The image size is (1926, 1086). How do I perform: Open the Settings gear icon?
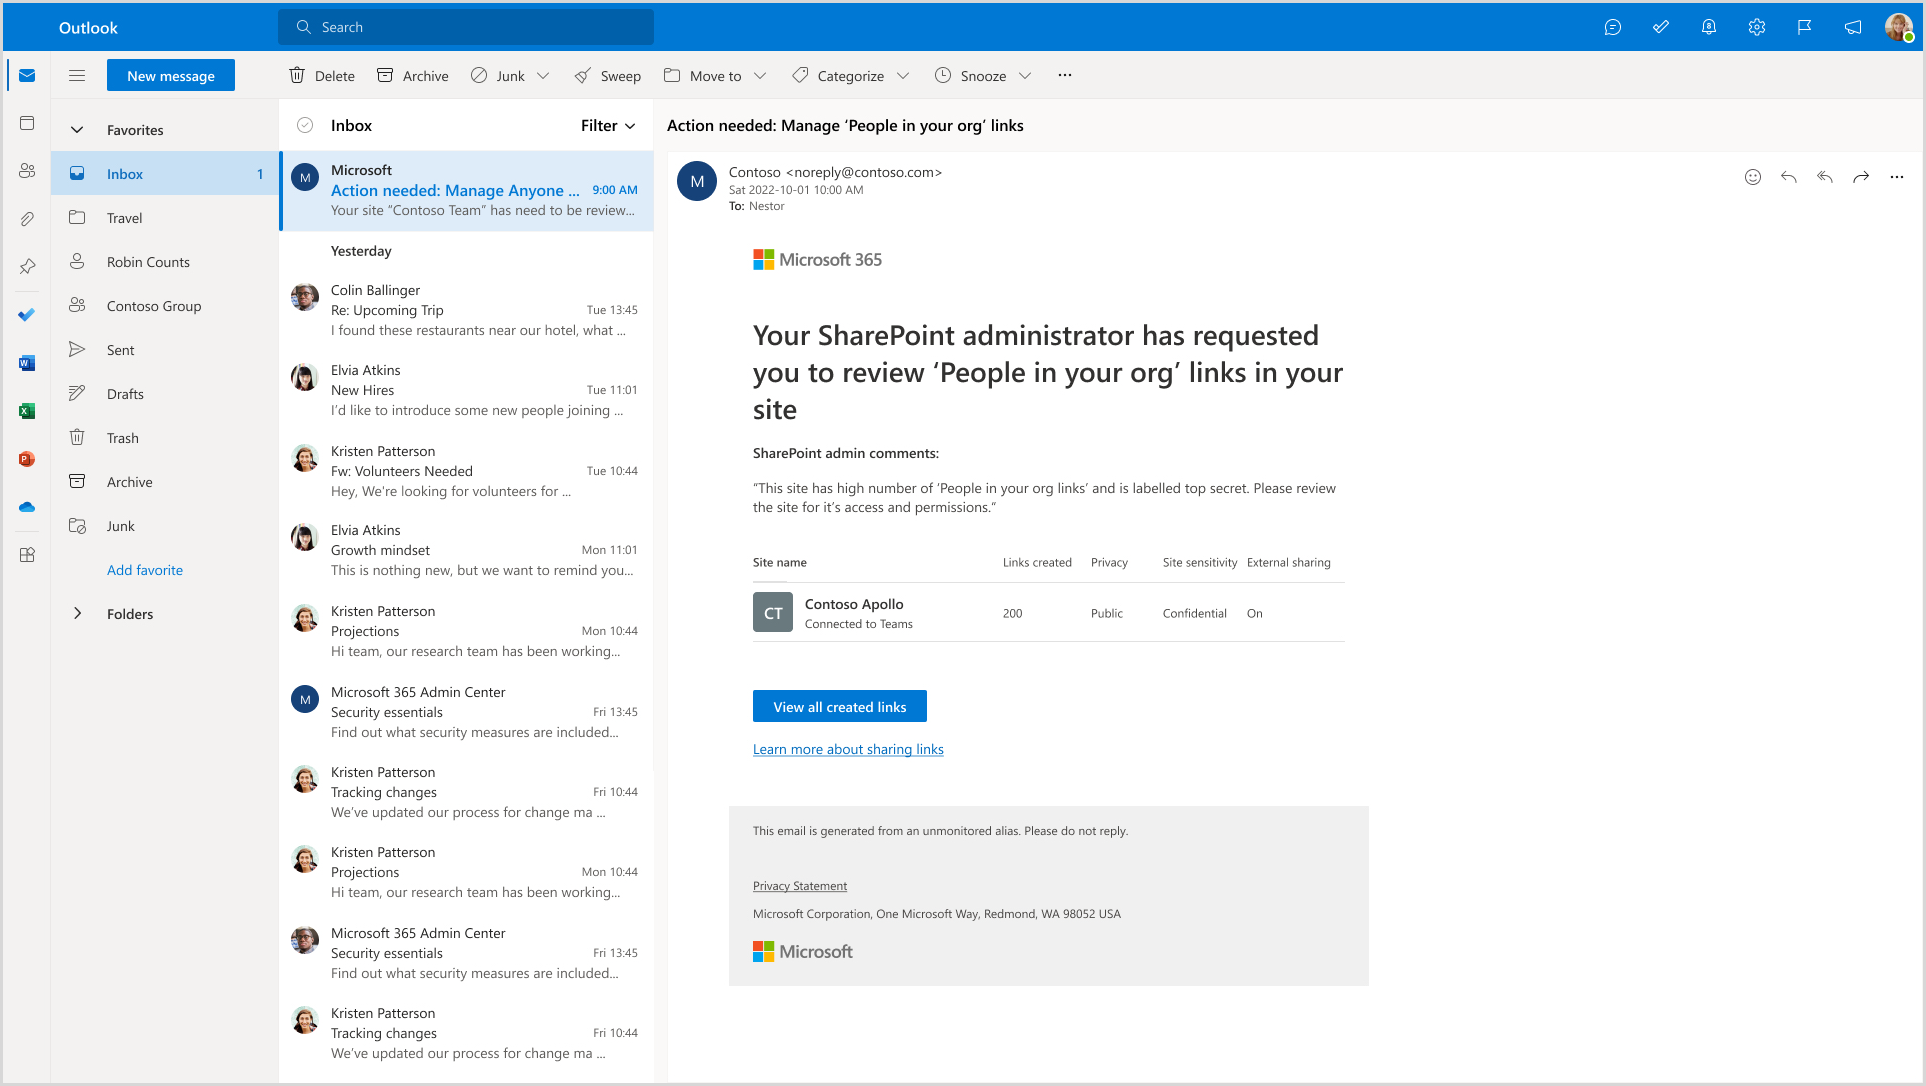tap(1756, 27)
